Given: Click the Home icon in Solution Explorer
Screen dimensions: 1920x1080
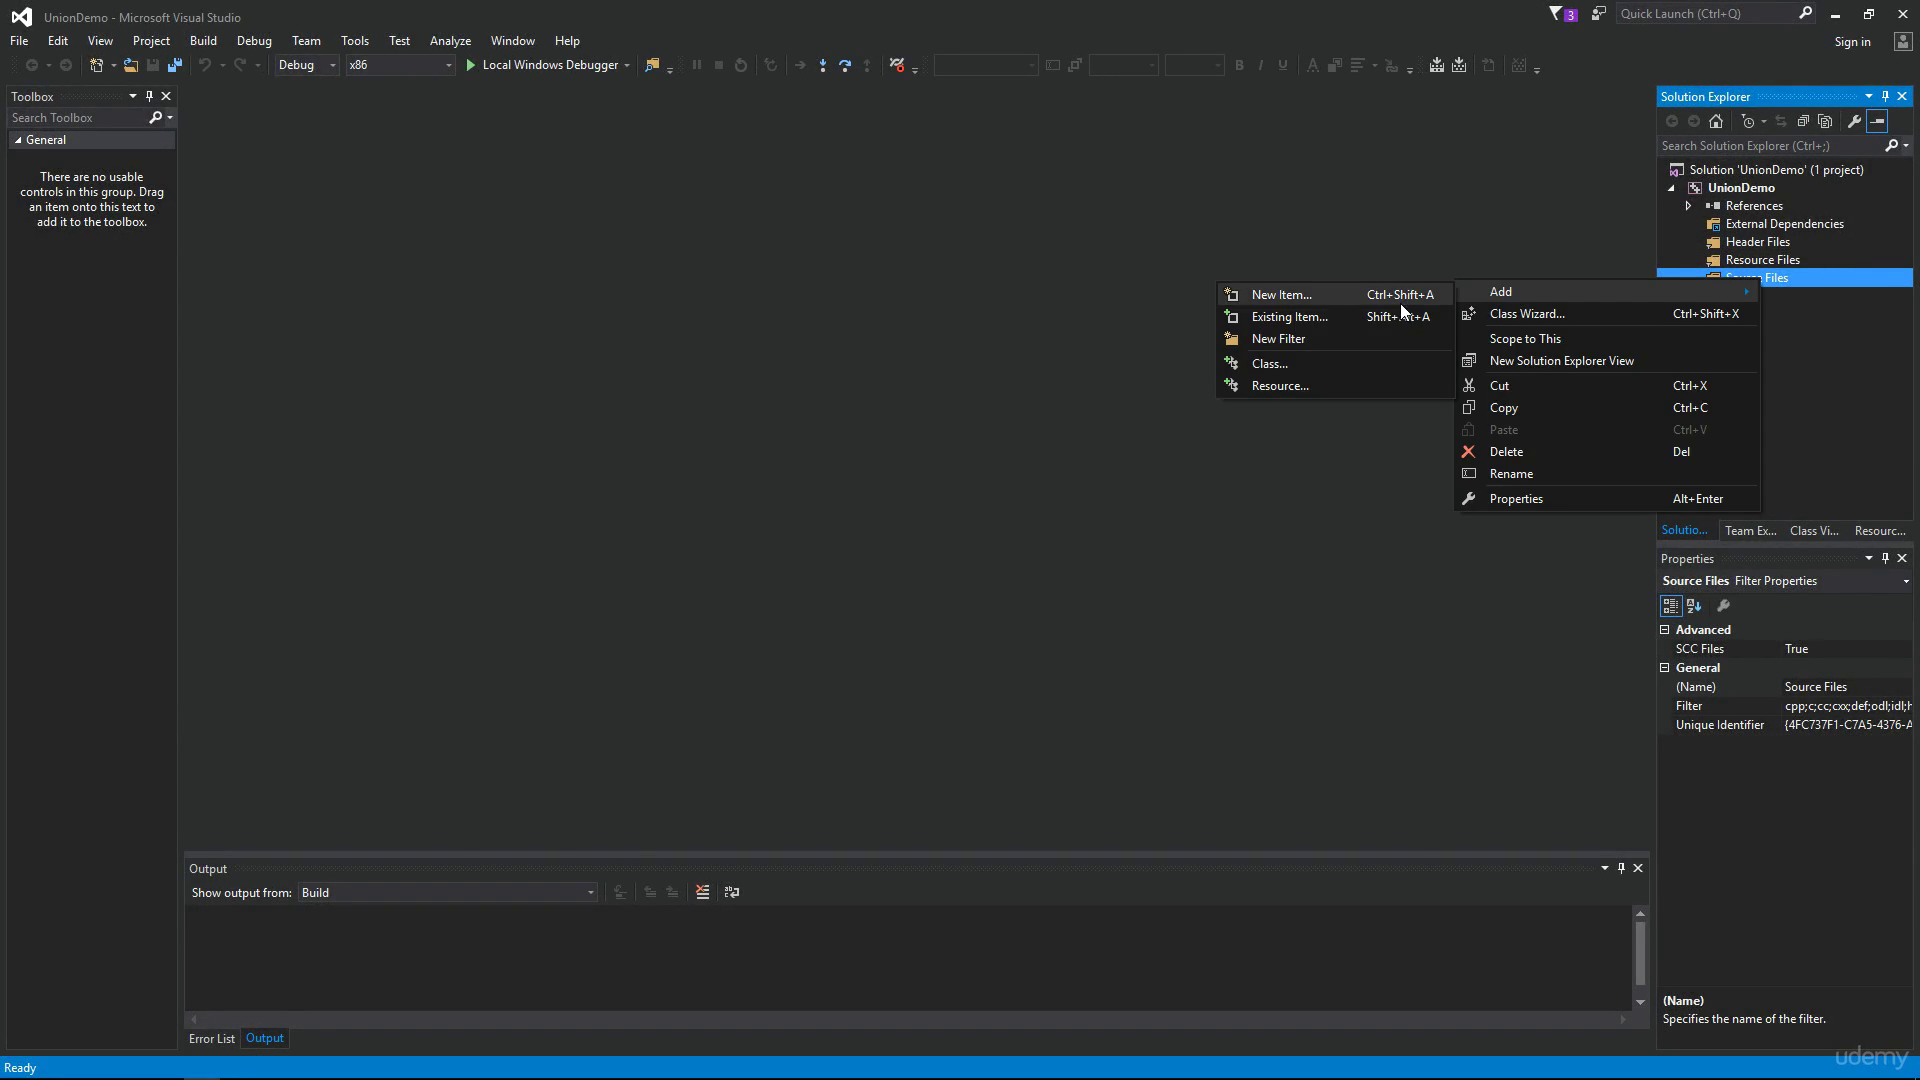Looking at the screenshot, I should pos(1716,121).
